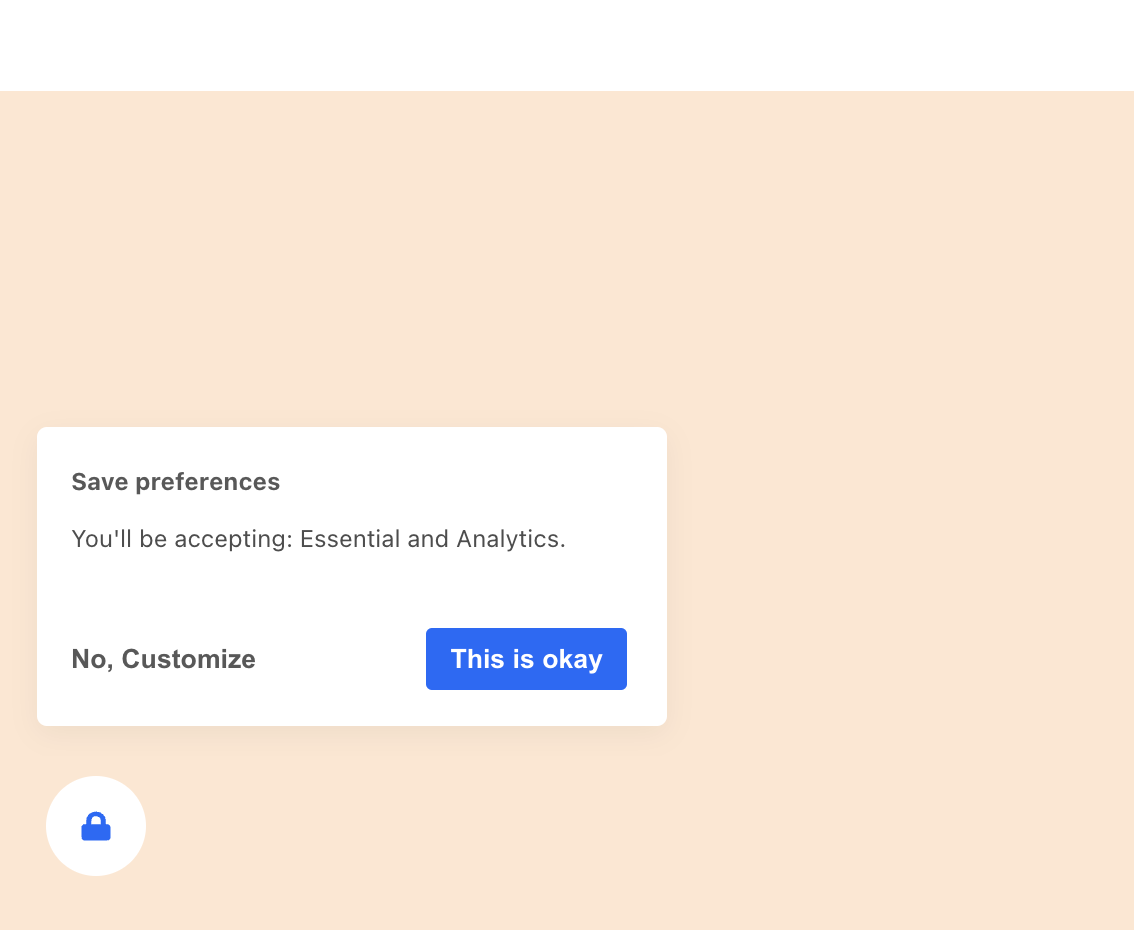This screenshot has height=930, width=1134.
Task: Click the blue padlock privacy icon
Action: (x=96, y=827)
